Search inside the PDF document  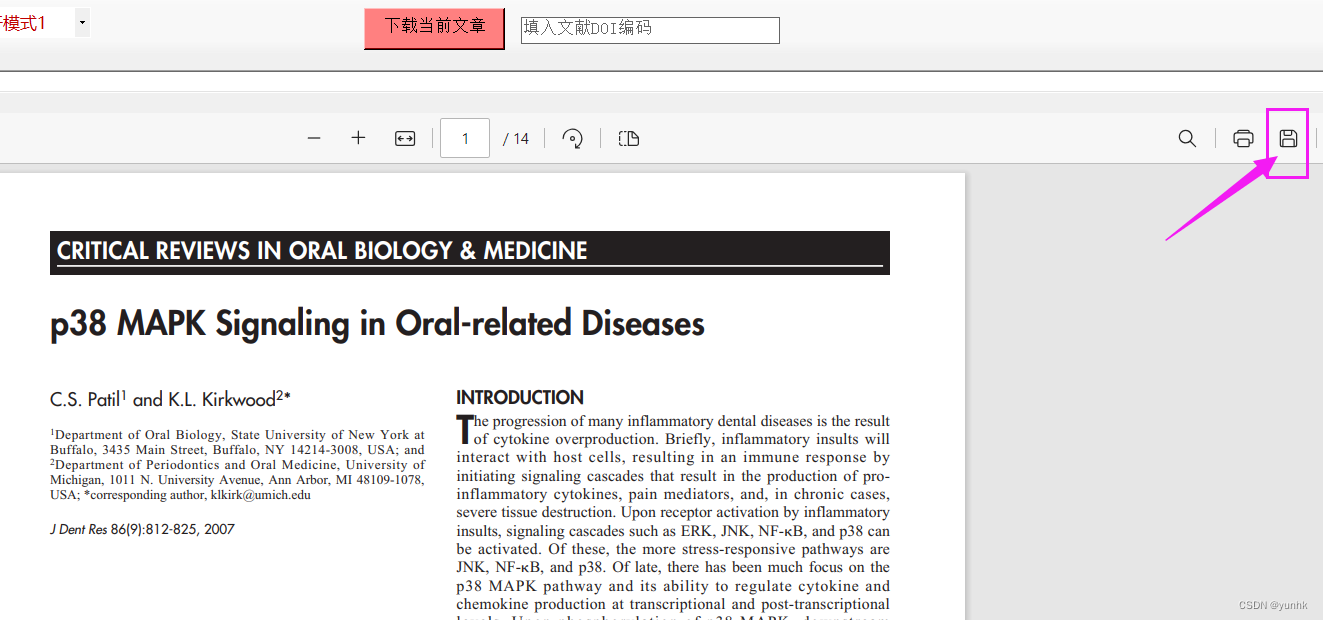coord(1187,139)
